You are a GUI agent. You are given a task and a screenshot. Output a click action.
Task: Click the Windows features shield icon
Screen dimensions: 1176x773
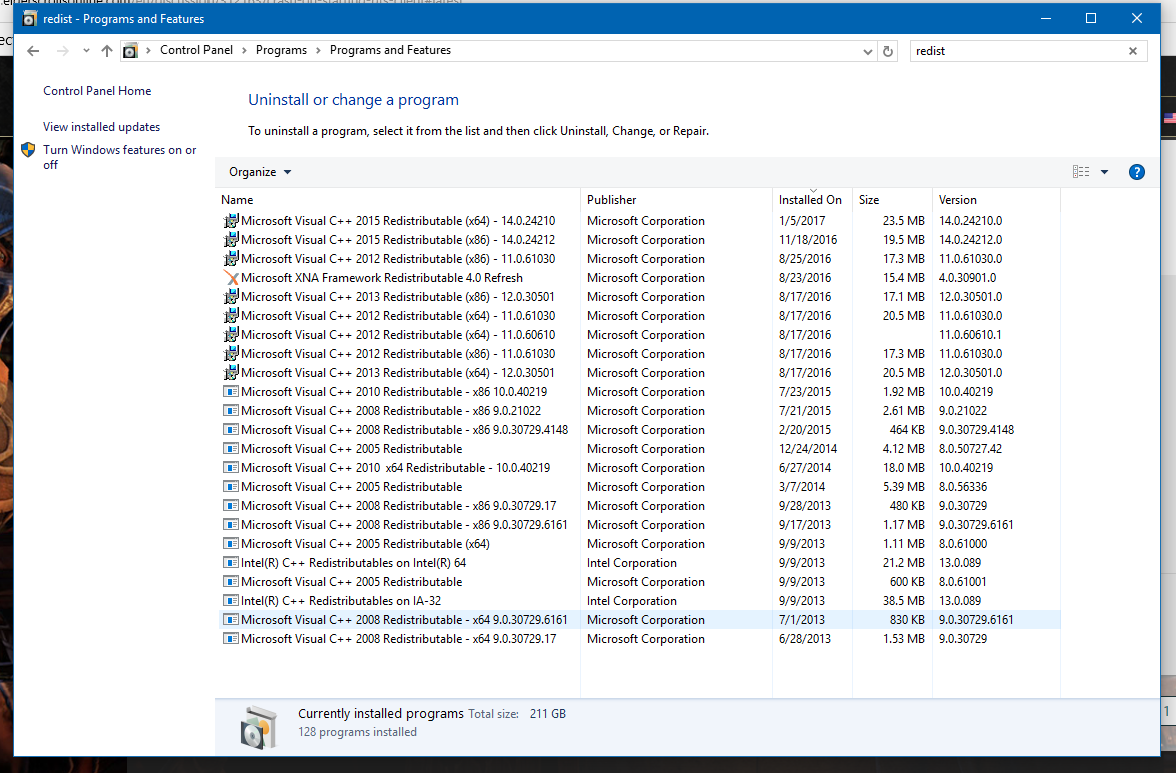pyautogui.click(x=28, y=149)
